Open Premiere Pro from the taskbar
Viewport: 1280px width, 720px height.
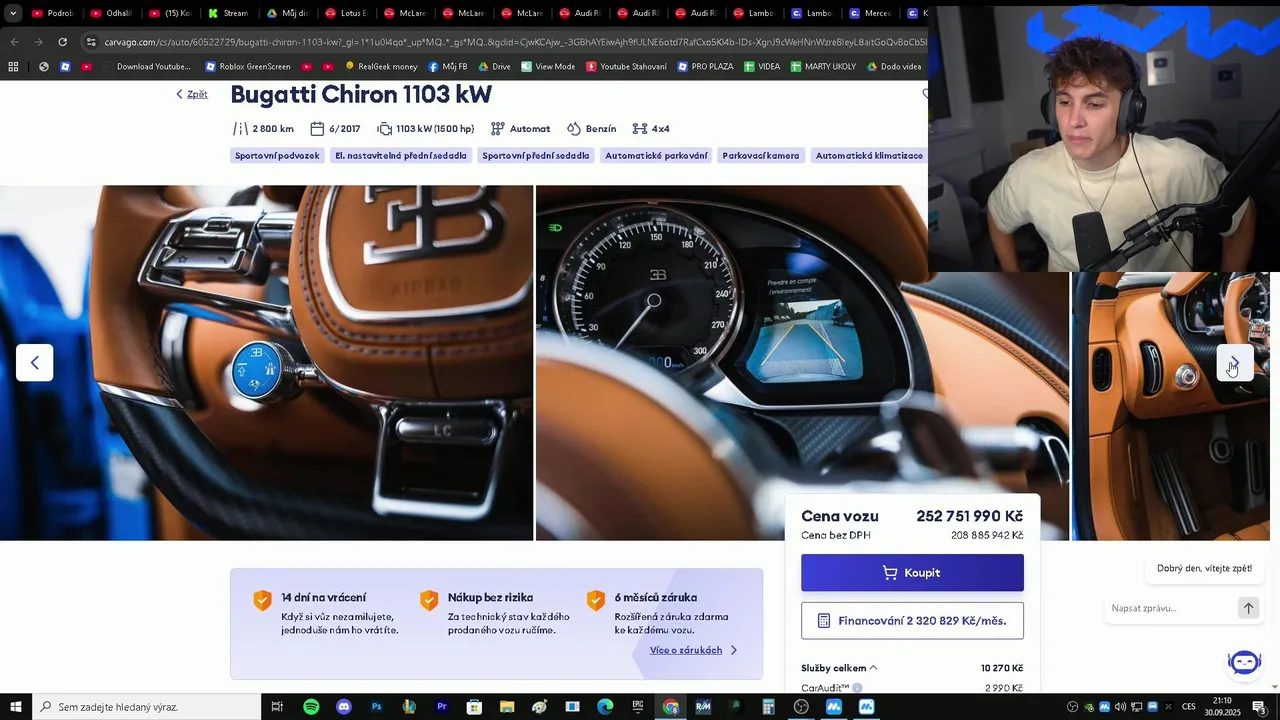(442, 707)
